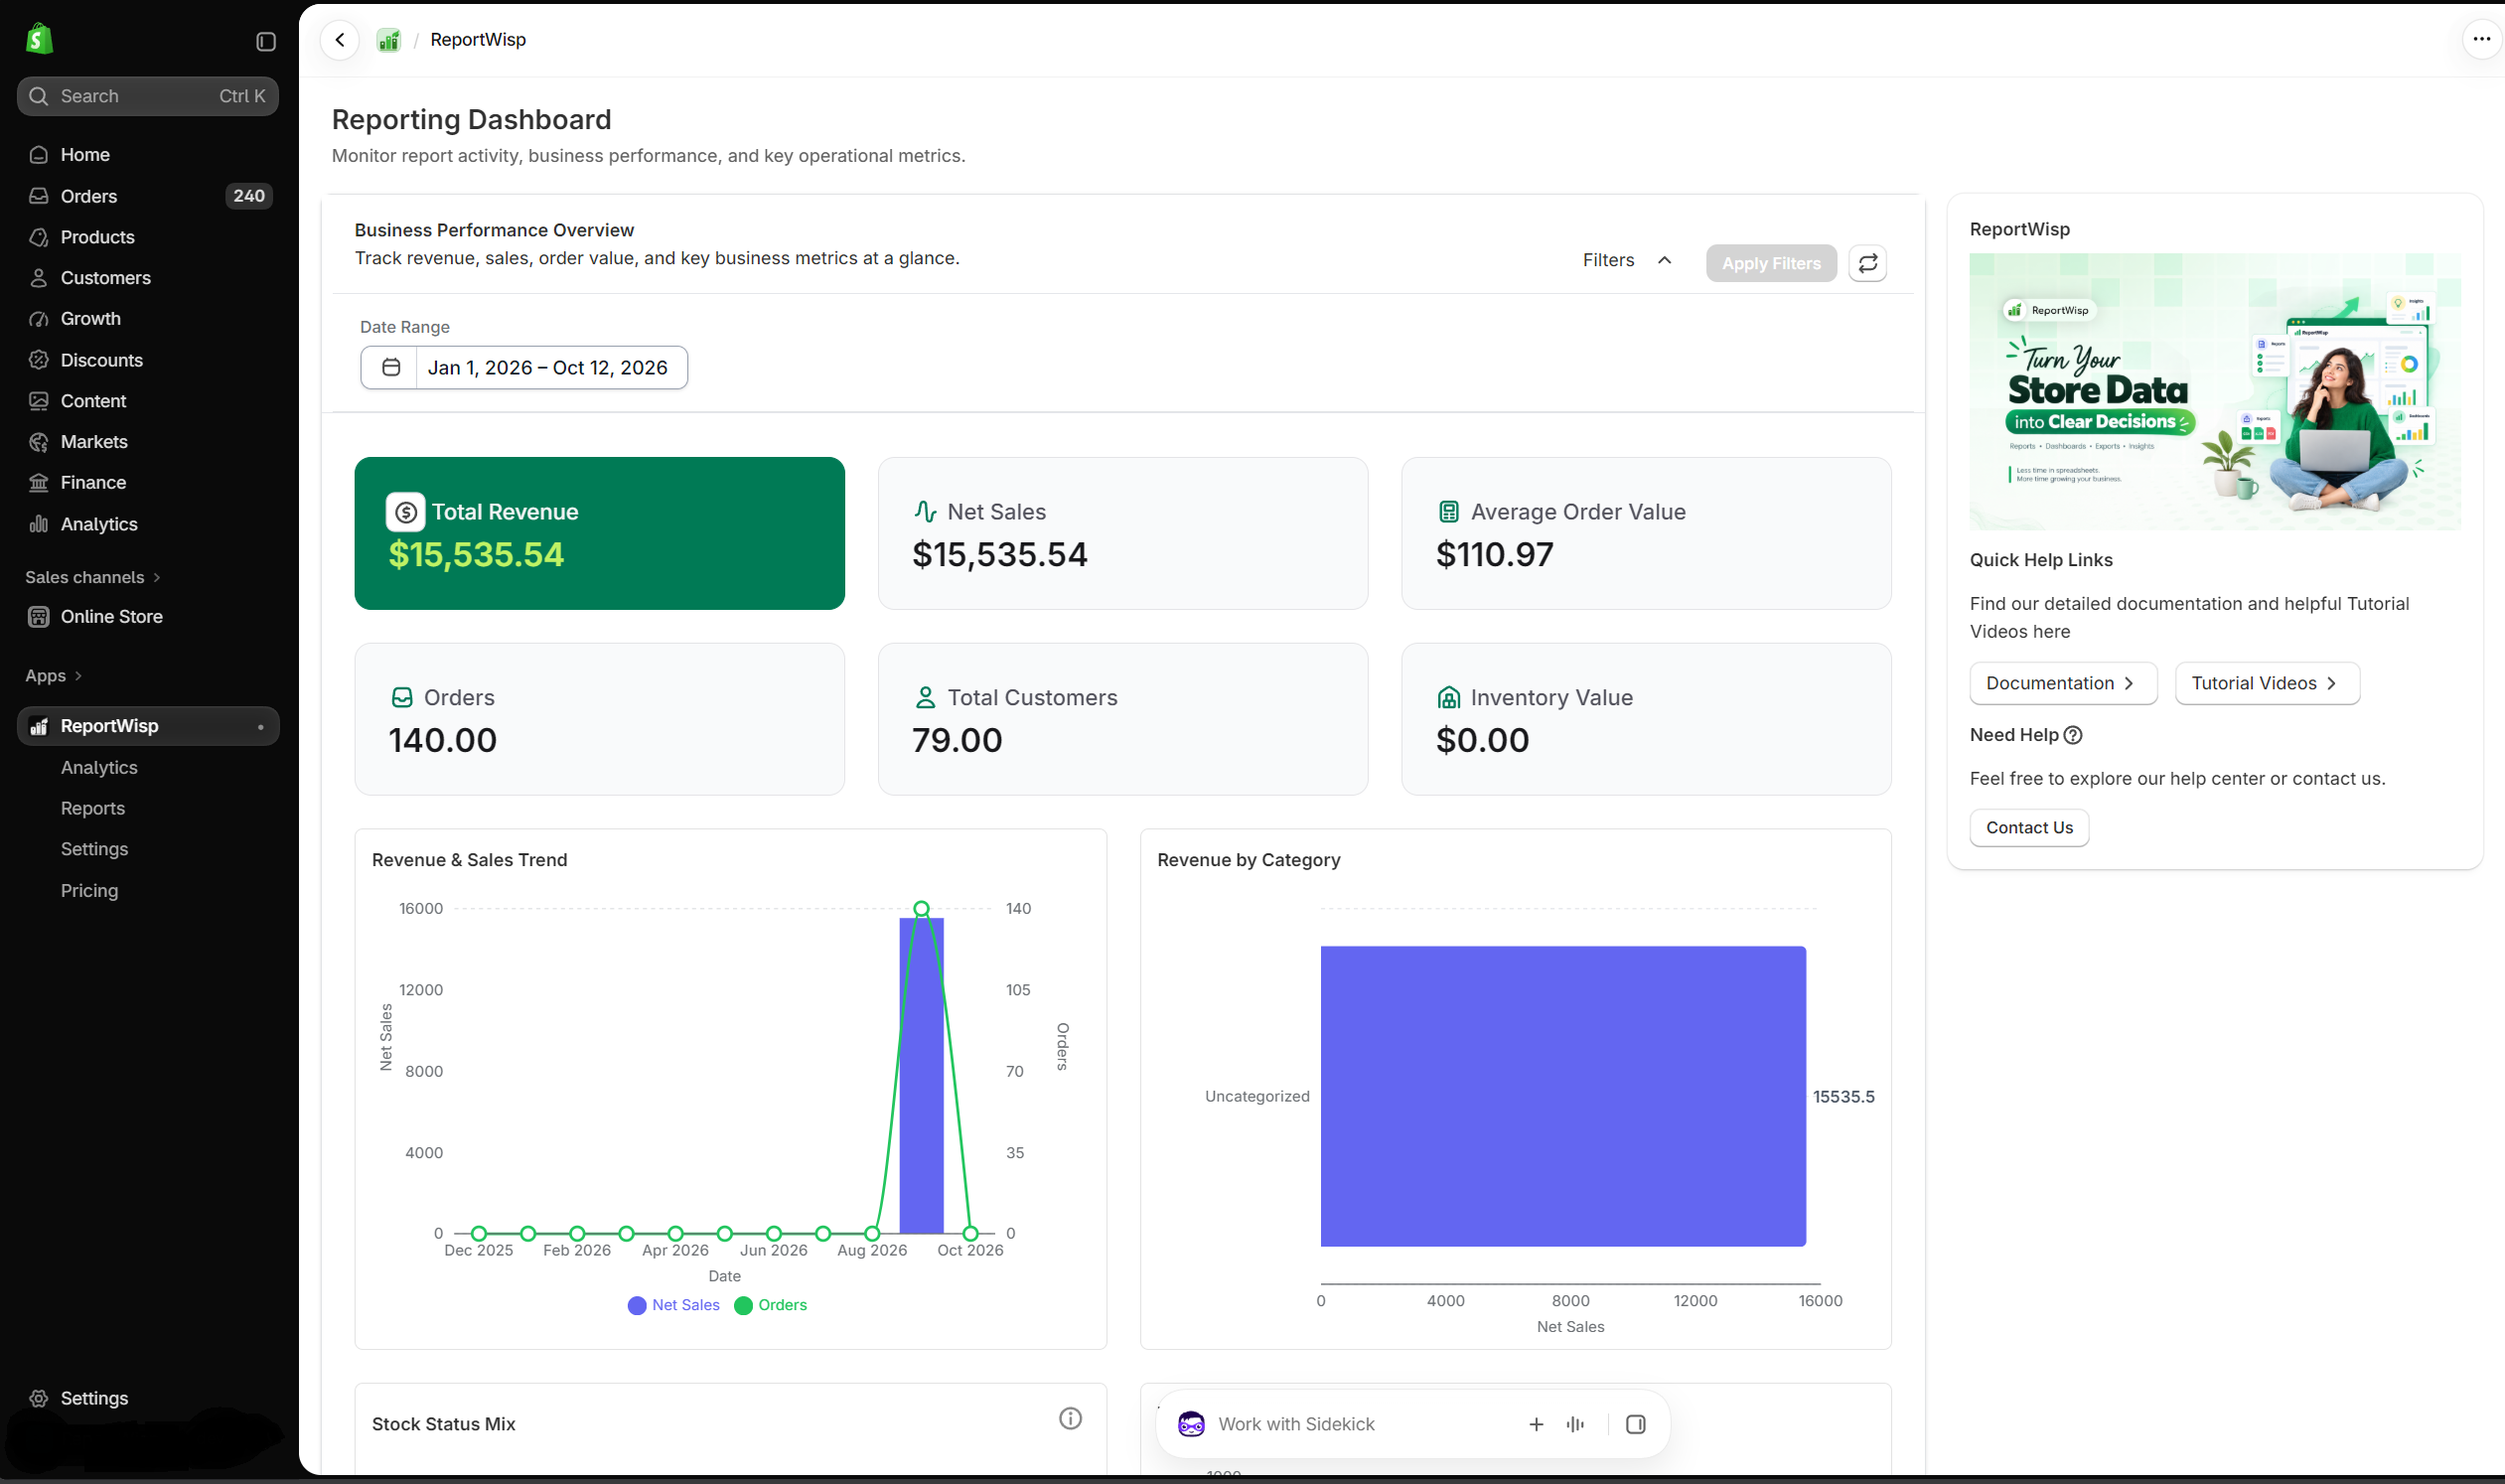
Task: Click the Sidekick avatar icon
Action: 1191,1424
